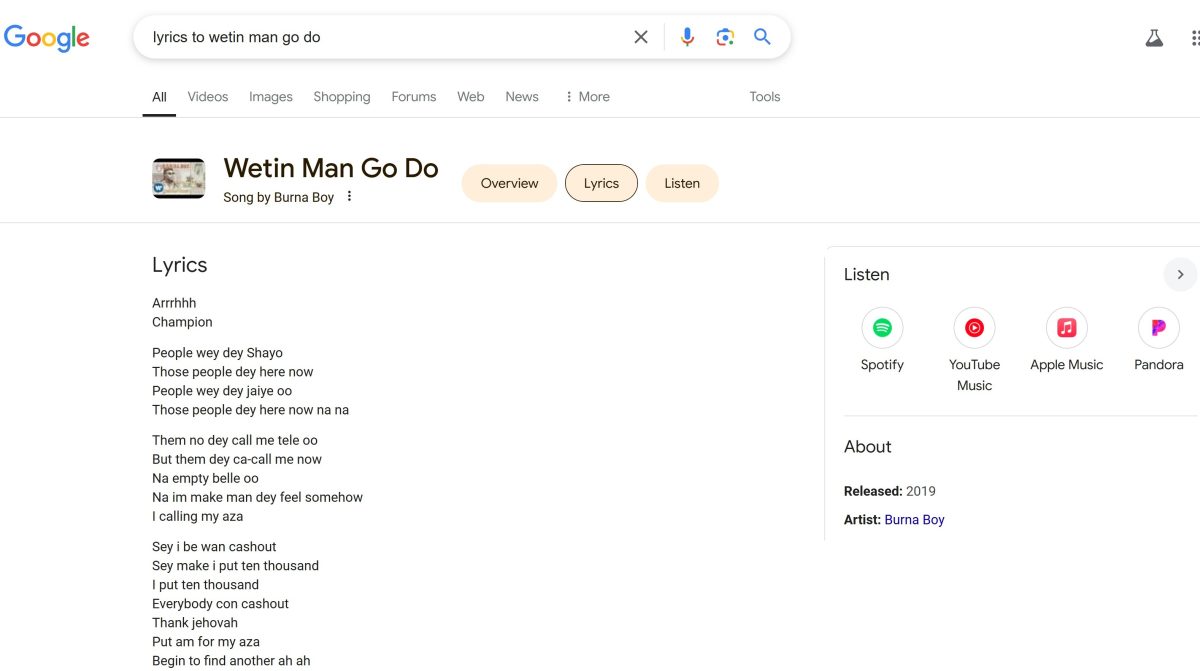This screenshot has height=671, width=1200.
Task: Expand the More search filters menu
Action: (587, 97)
